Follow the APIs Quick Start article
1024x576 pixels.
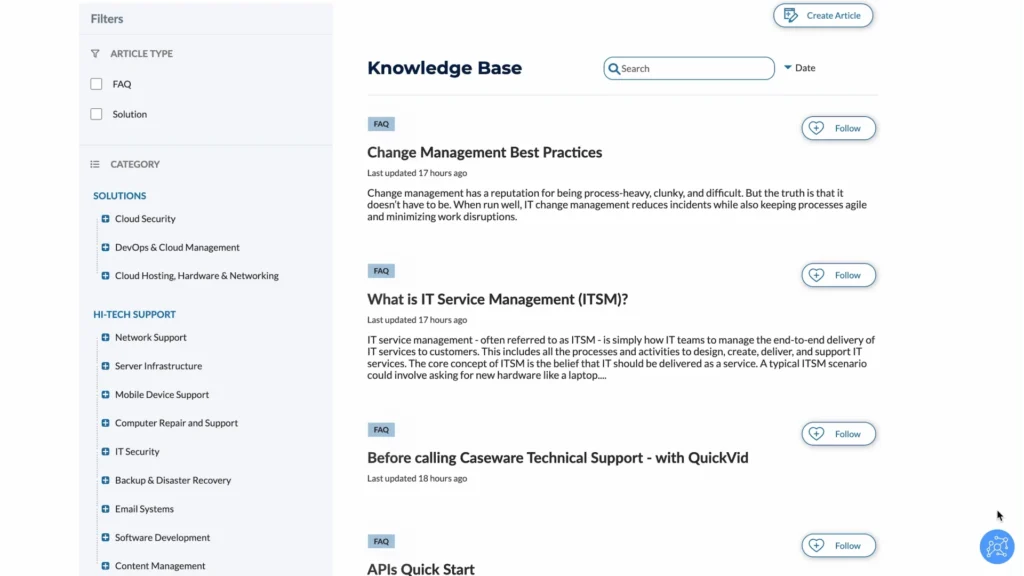[839, 545]
